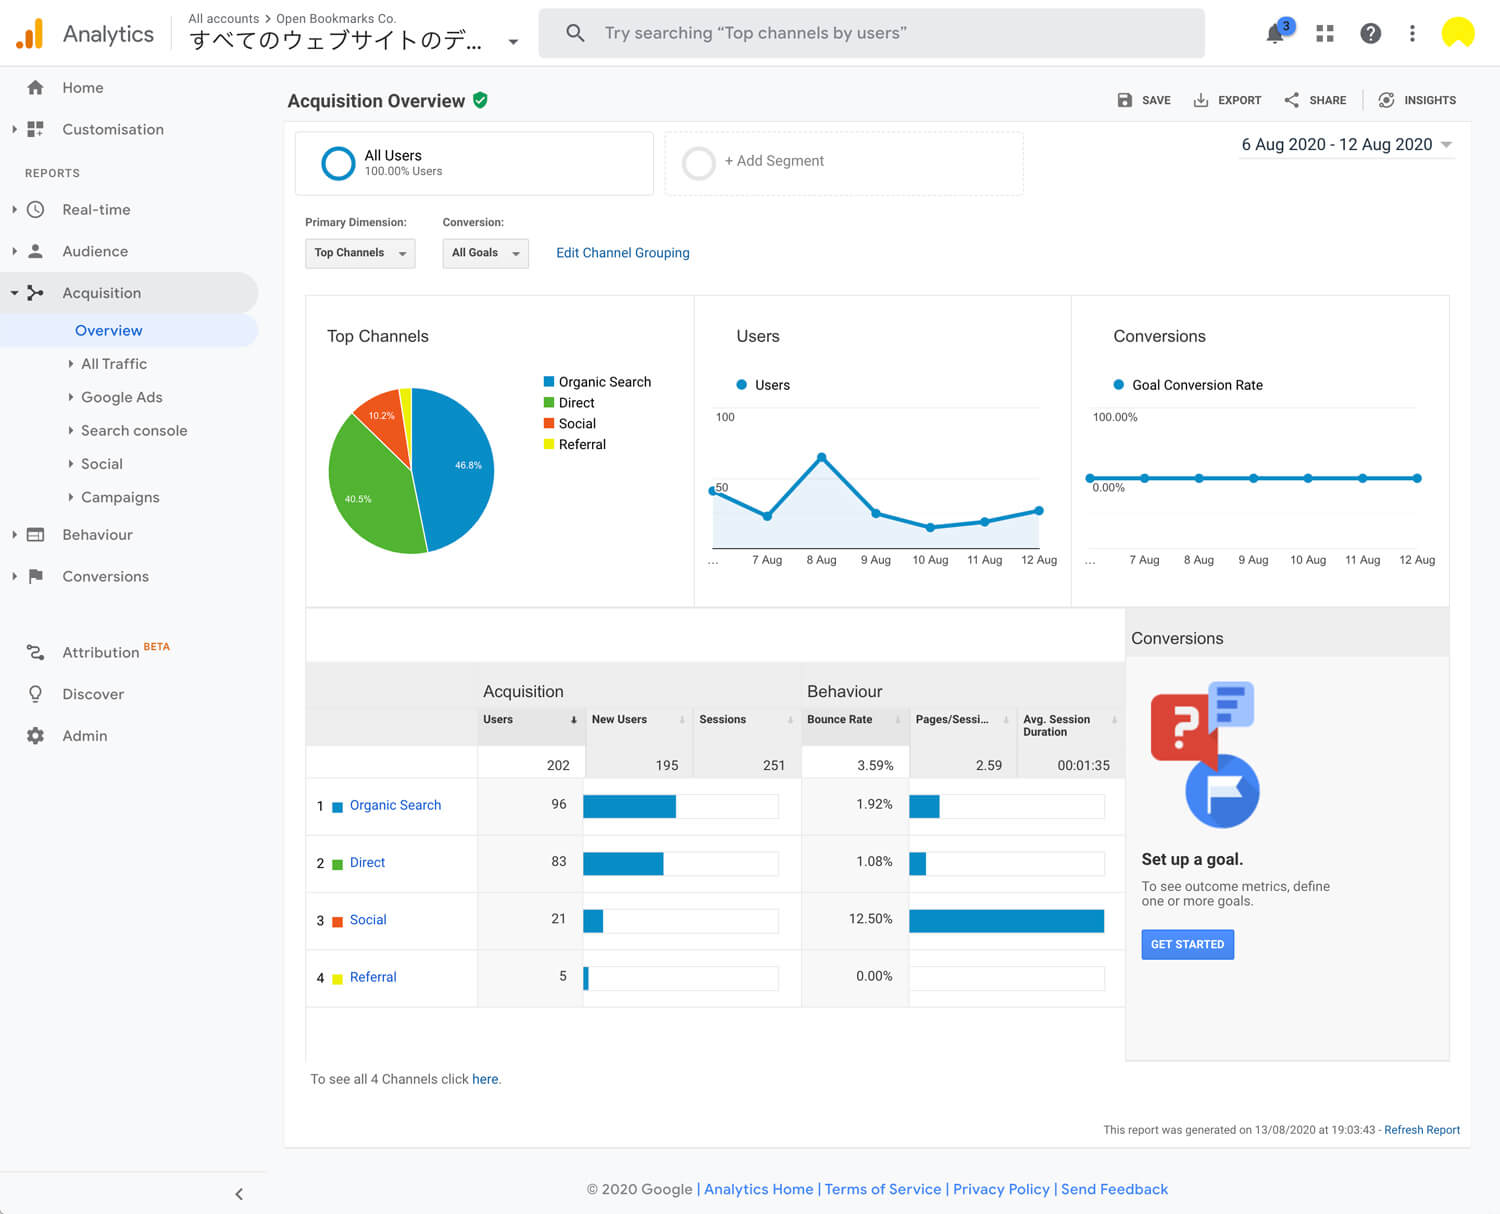Image resolution: width=1500 pixels, height=1214 pixels.
Task: Click 'here' to see all channels
Action: tap(485, 1079)
